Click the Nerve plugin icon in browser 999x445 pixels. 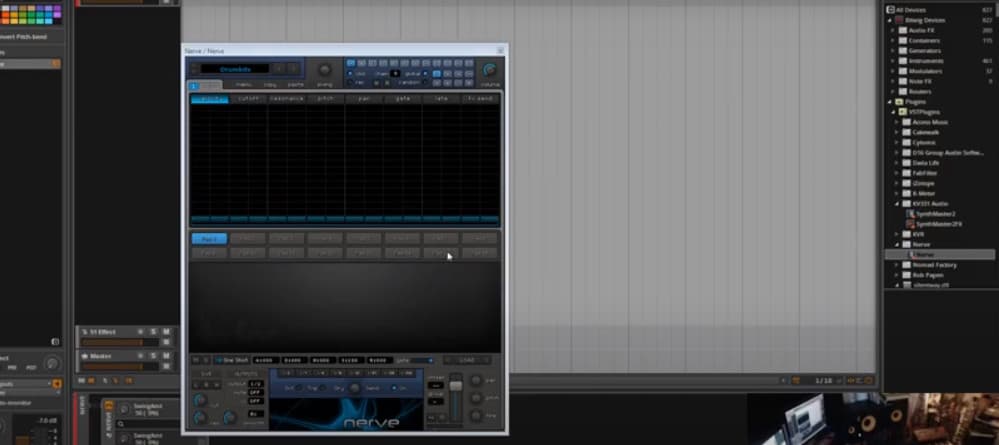click(x=912, y=254)
